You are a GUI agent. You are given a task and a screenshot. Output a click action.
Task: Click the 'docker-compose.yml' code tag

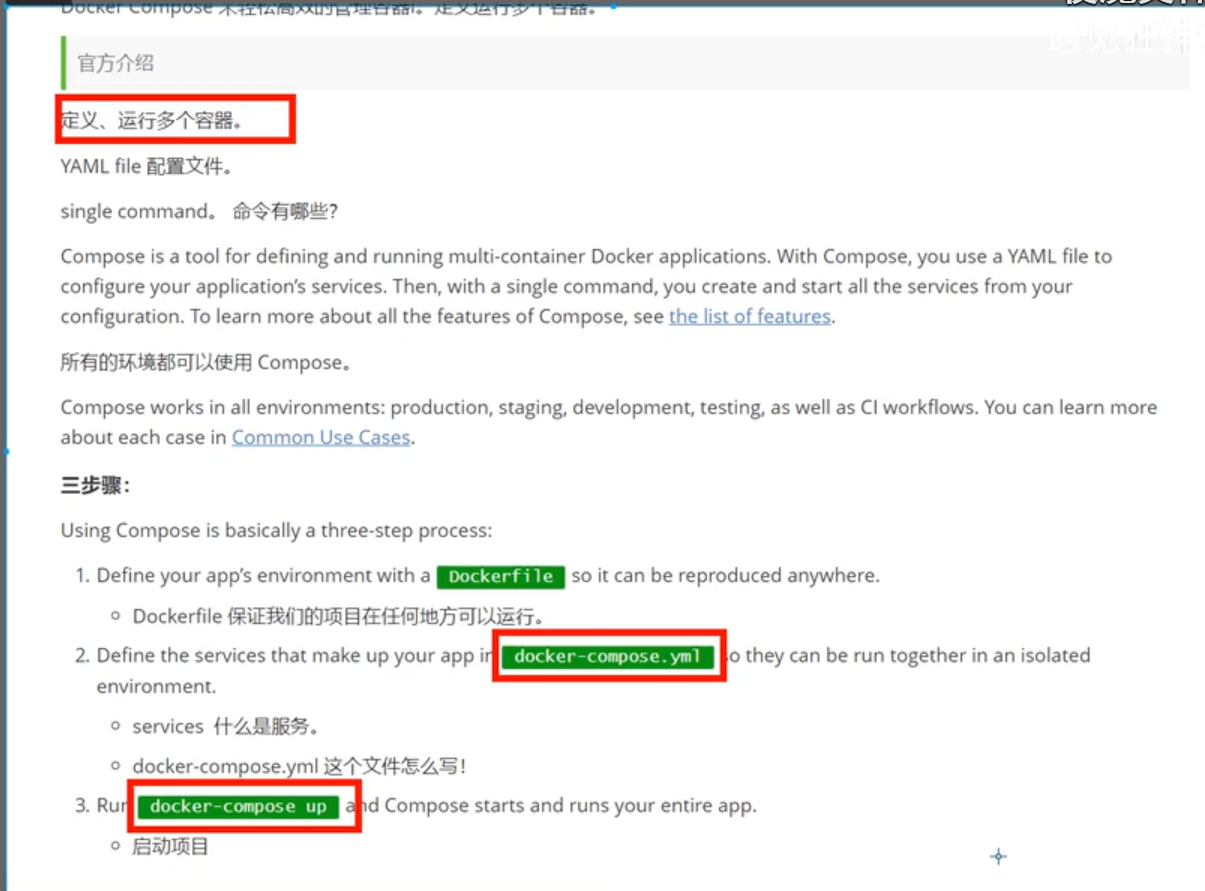click(609, 657)
